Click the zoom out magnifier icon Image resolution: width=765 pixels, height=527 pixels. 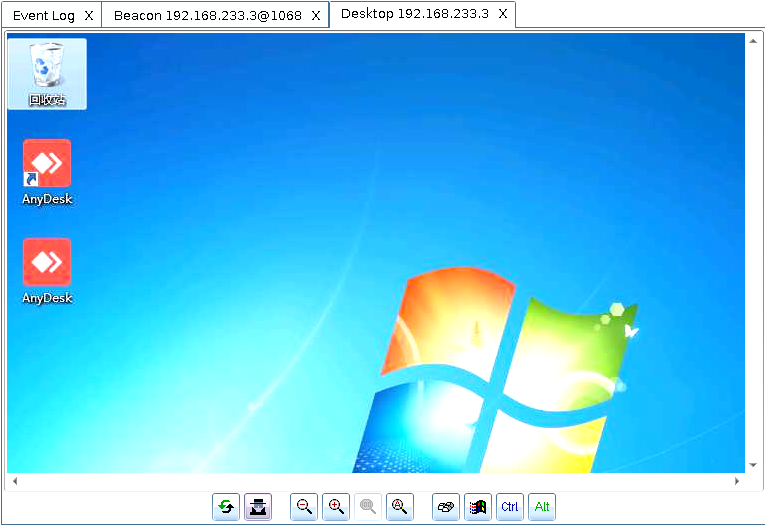tap(304, 507)
